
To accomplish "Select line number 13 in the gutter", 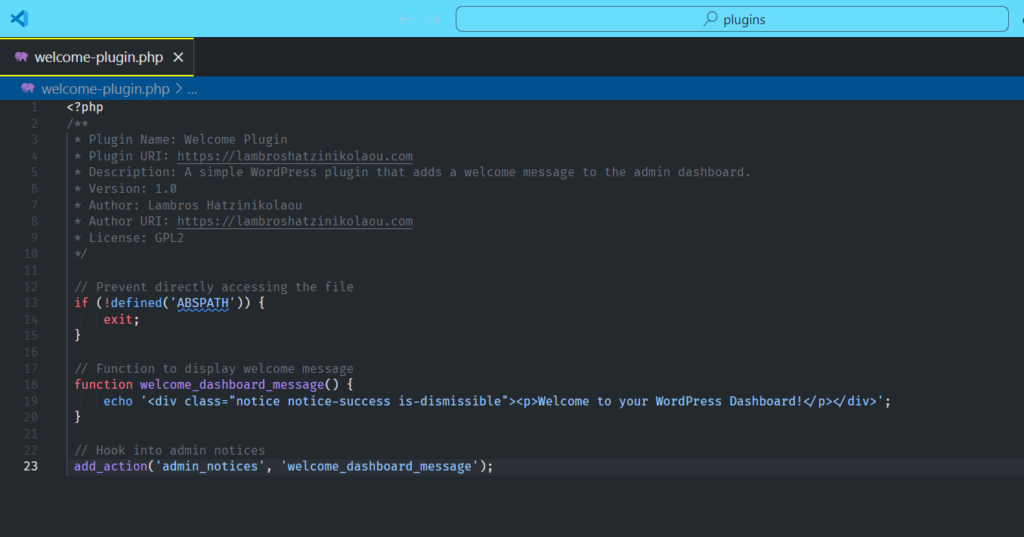I will coord(33,302).
